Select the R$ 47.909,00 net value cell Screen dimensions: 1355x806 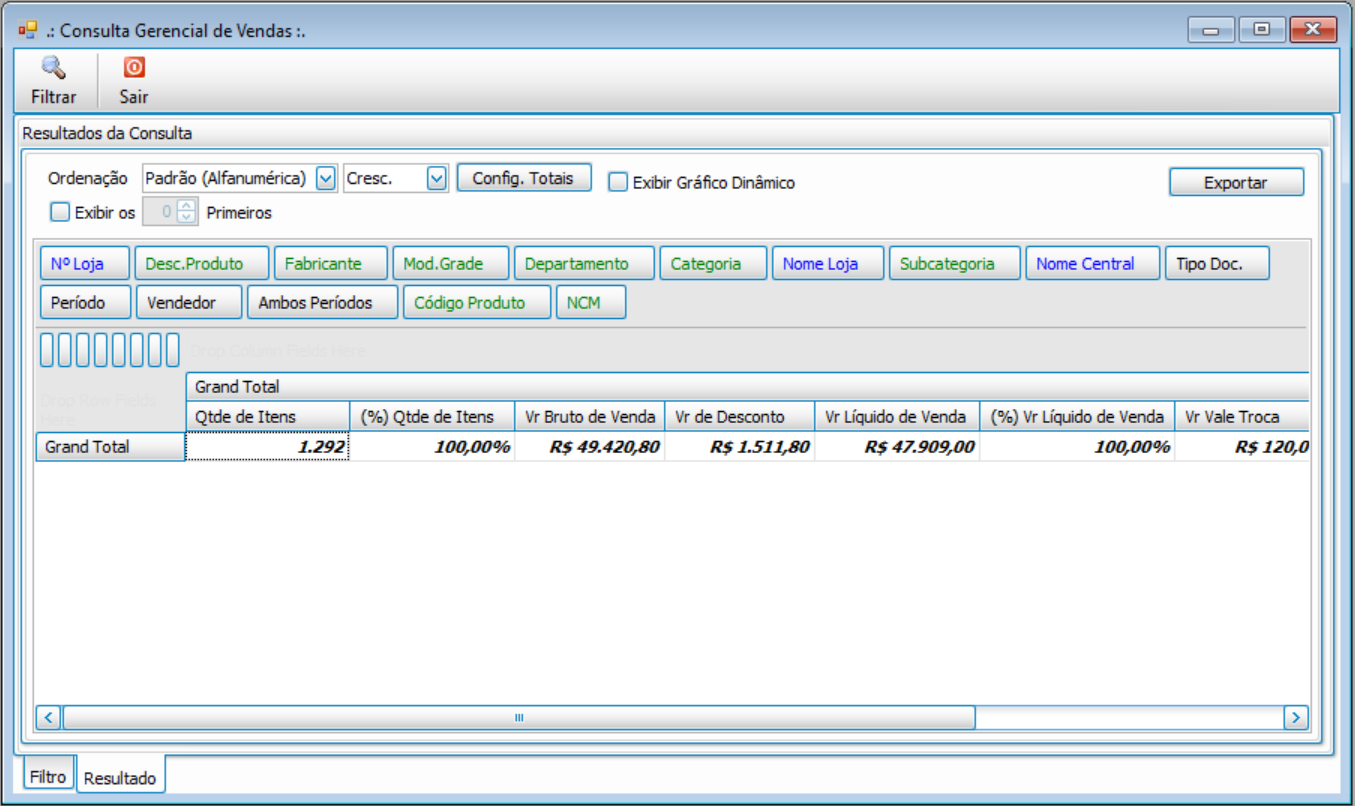click(x=897, y=447)
